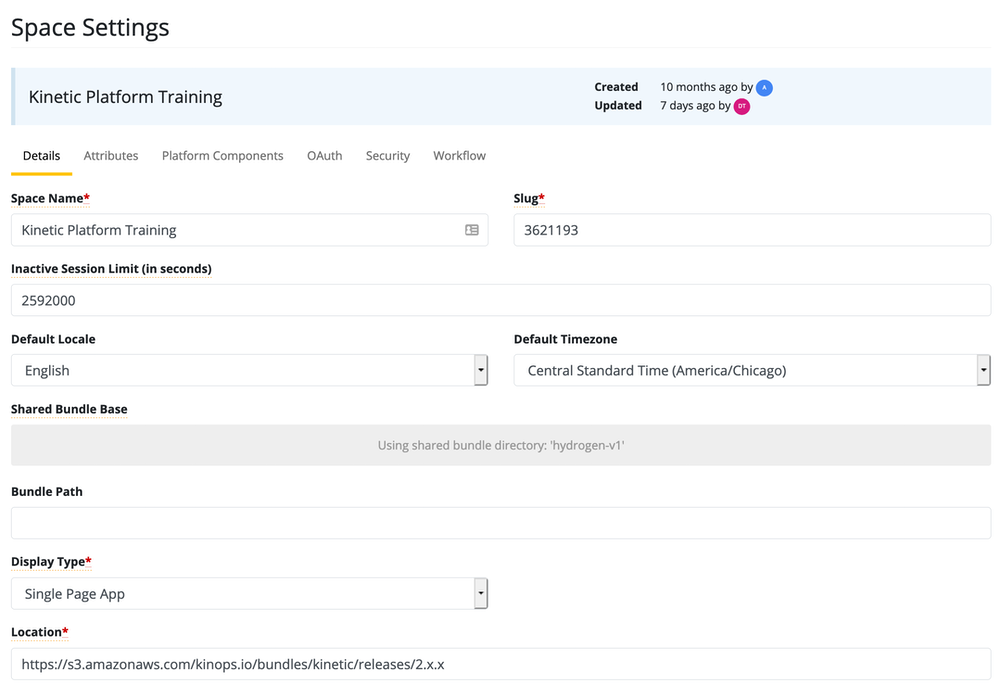The image size is (1000, 697).
Task: Expand the Display Type dropdown
Action: coord(249,594)
